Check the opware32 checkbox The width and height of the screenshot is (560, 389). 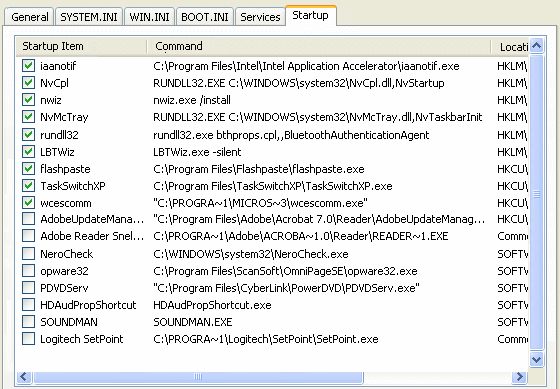28,271
